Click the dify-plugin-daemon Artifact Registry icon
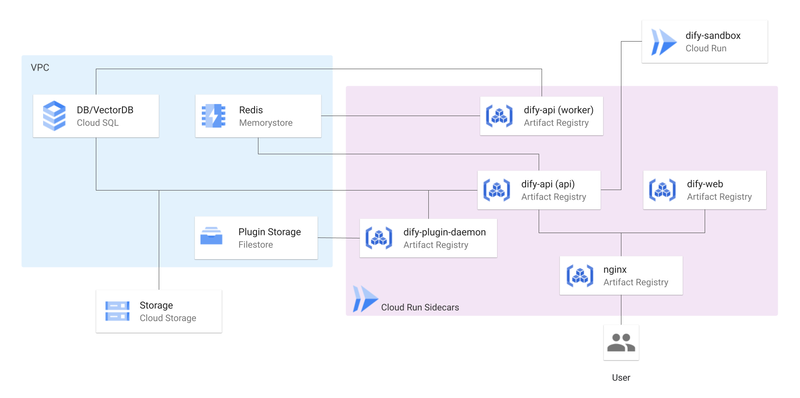This screenshot has height=398, width=800. point(378,238)
